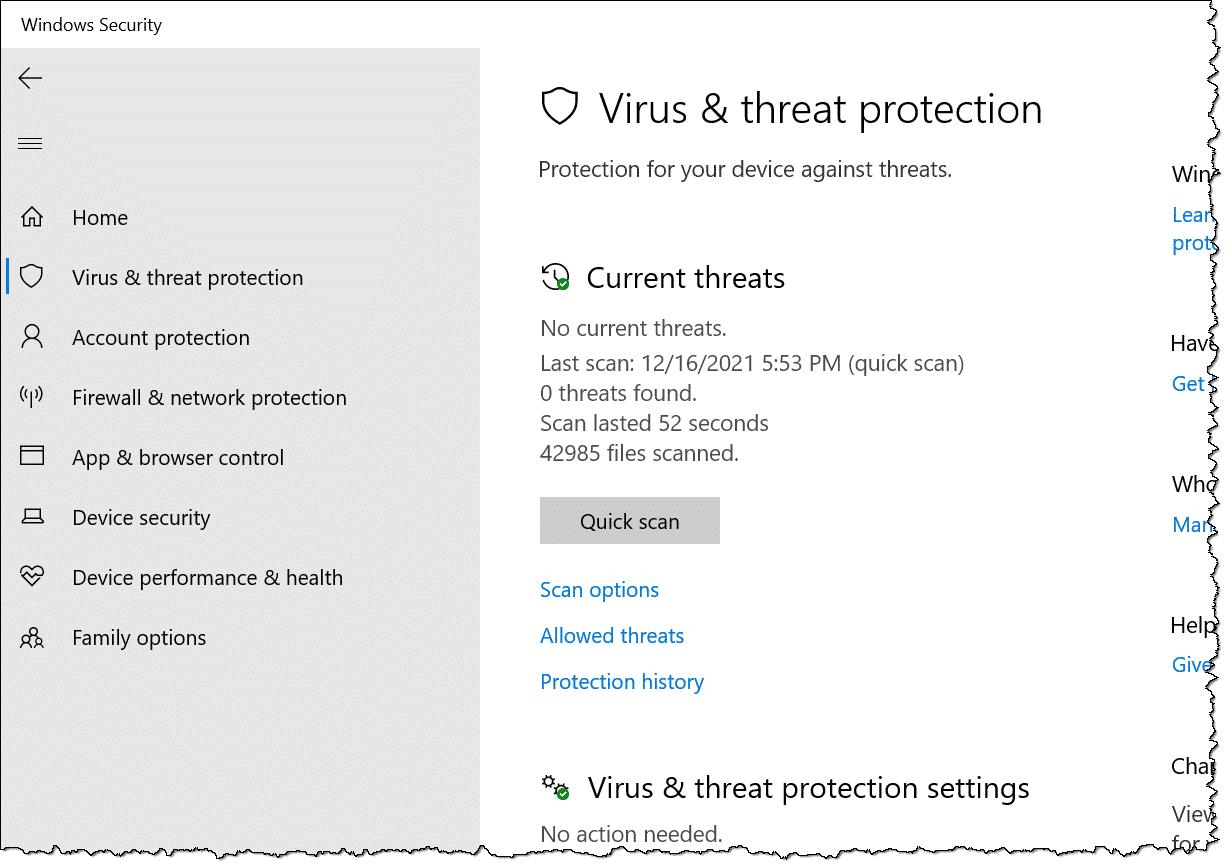Navigate to Home in the sidebar menu
This screenshot has height=866, width=1228.
coord(99,216)
